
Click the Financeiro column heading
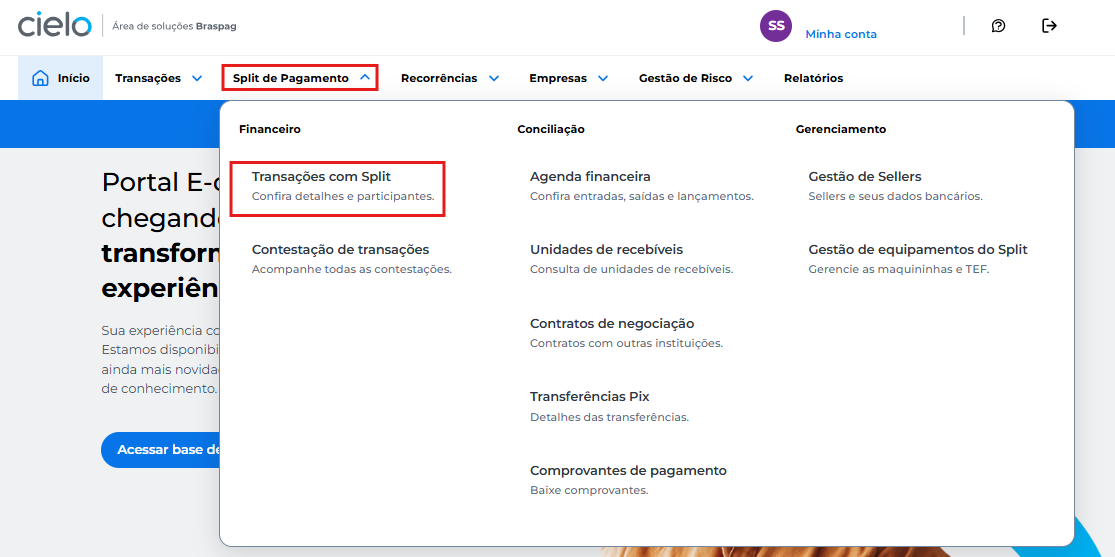click(270, 129)
